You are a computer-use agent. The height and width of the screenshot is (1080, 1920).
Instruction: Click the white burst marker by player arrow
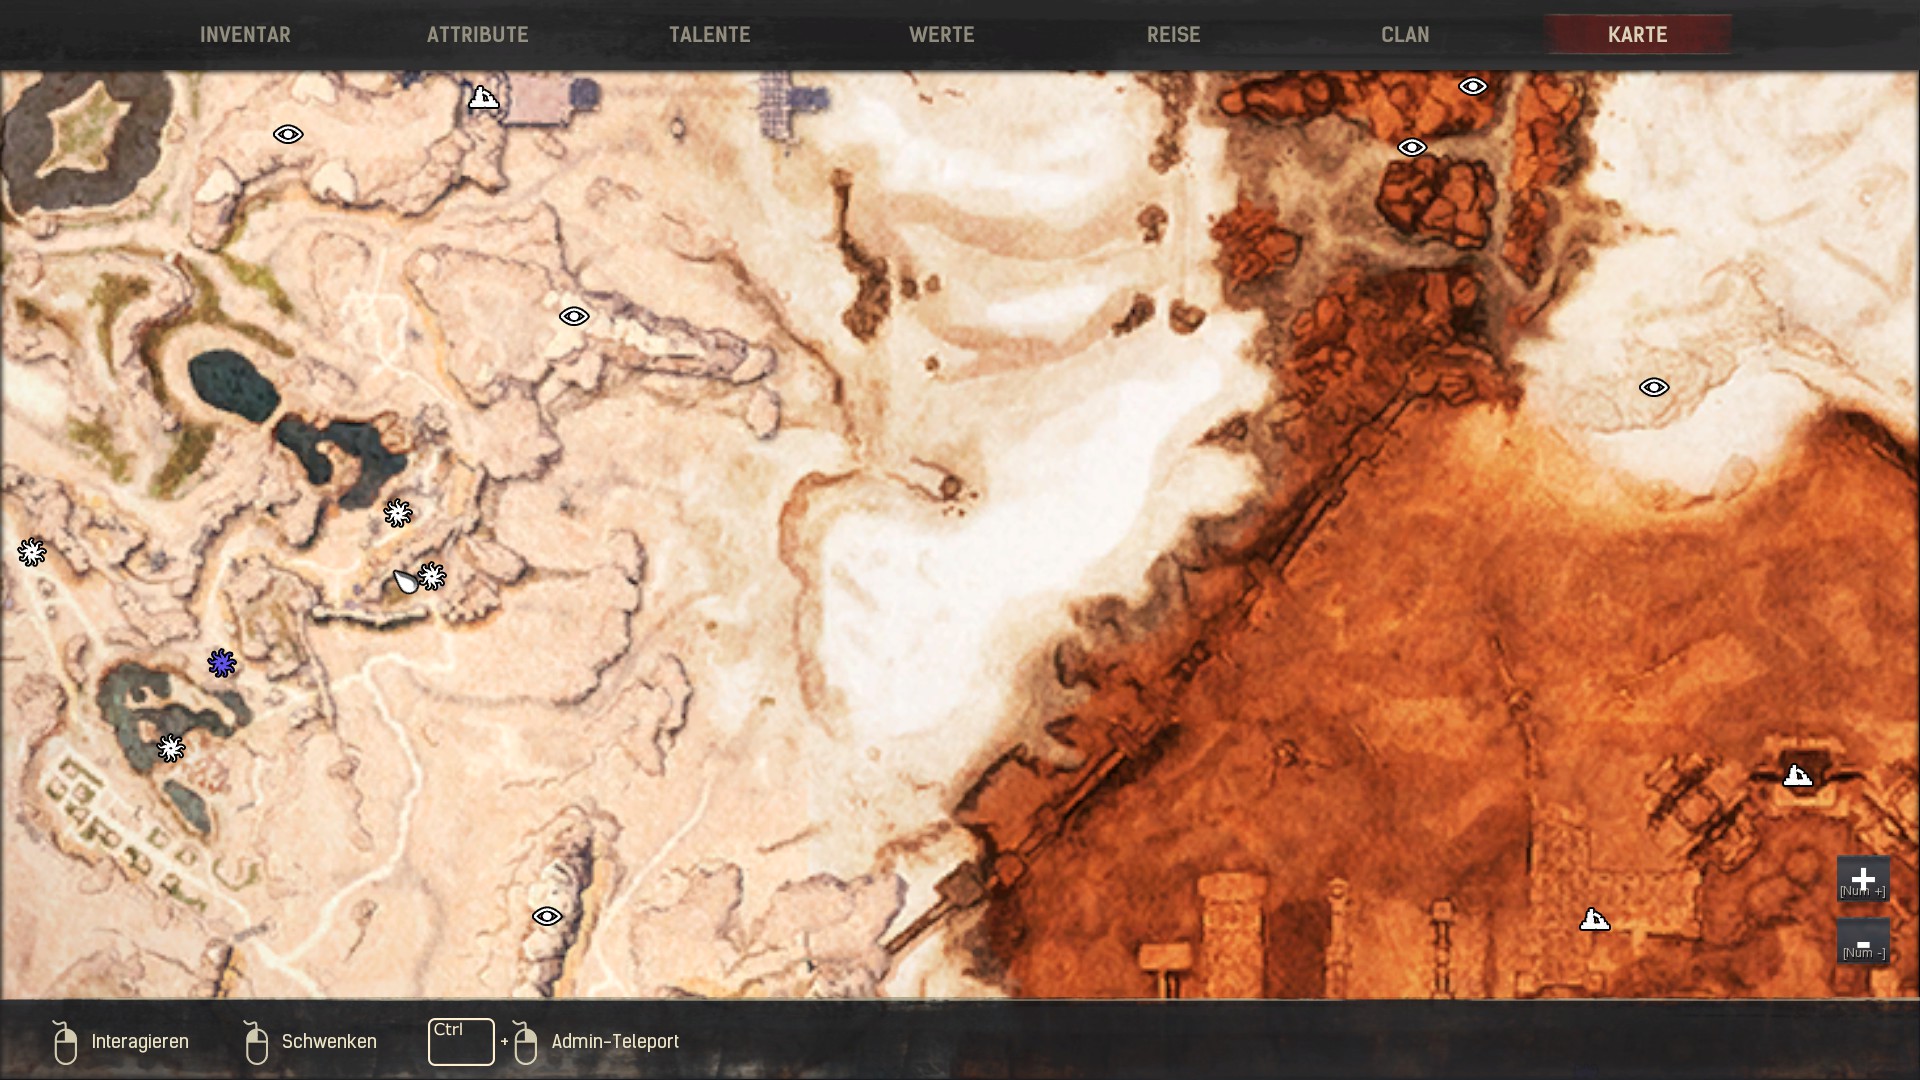[x=432, y=576]
